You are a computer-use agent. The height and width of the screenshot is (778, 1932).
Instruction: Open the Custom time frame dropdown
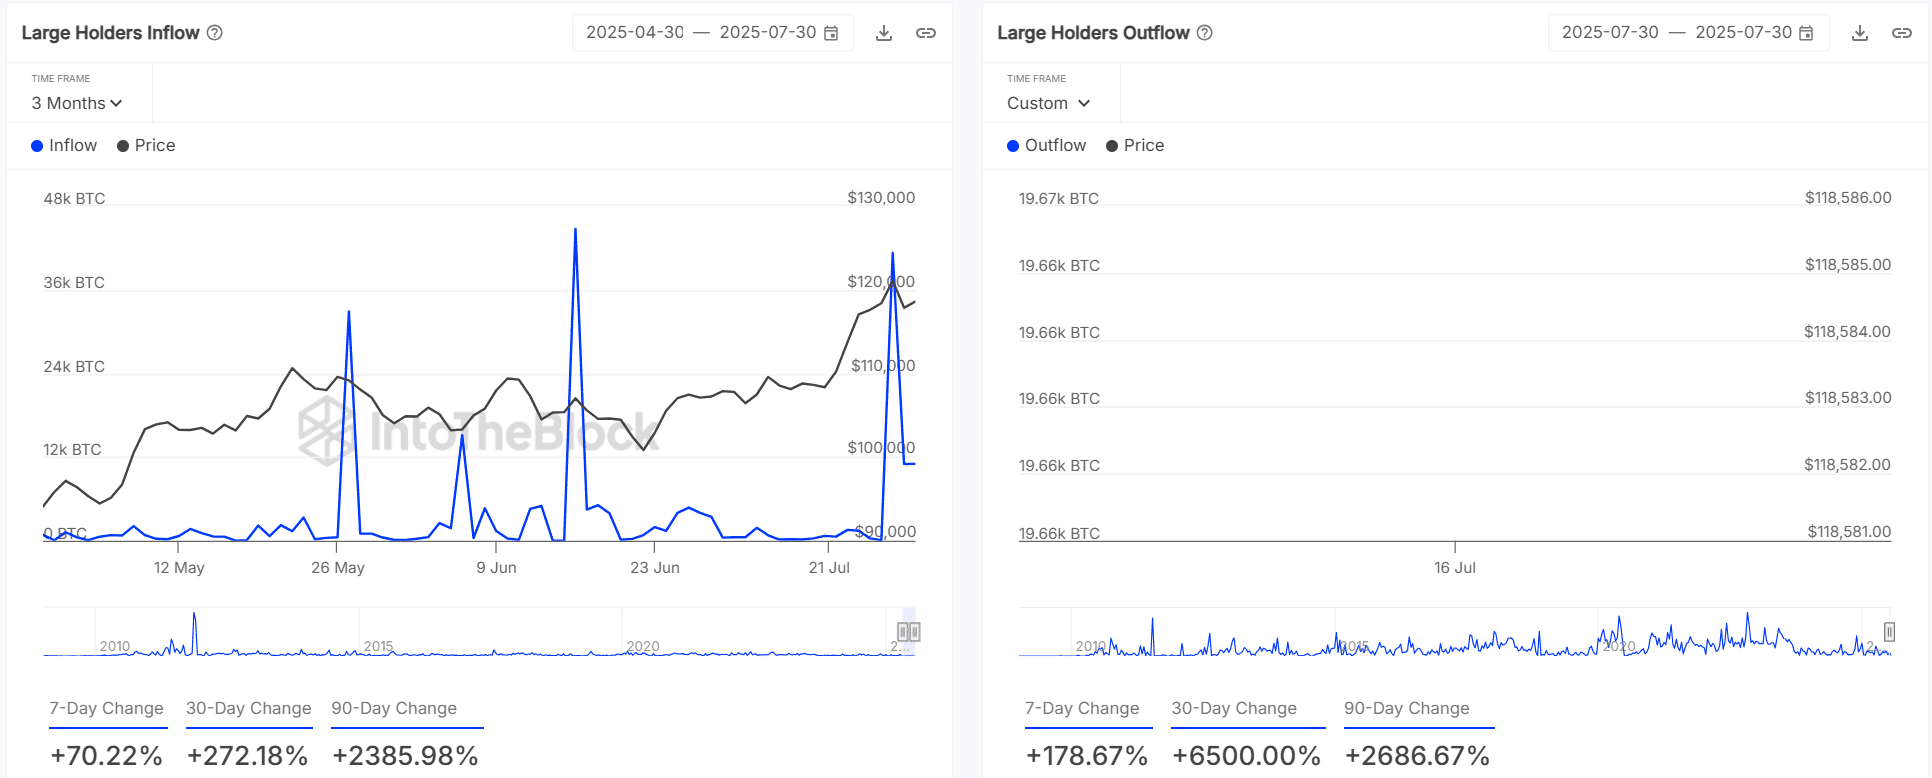click(1048, 103)
